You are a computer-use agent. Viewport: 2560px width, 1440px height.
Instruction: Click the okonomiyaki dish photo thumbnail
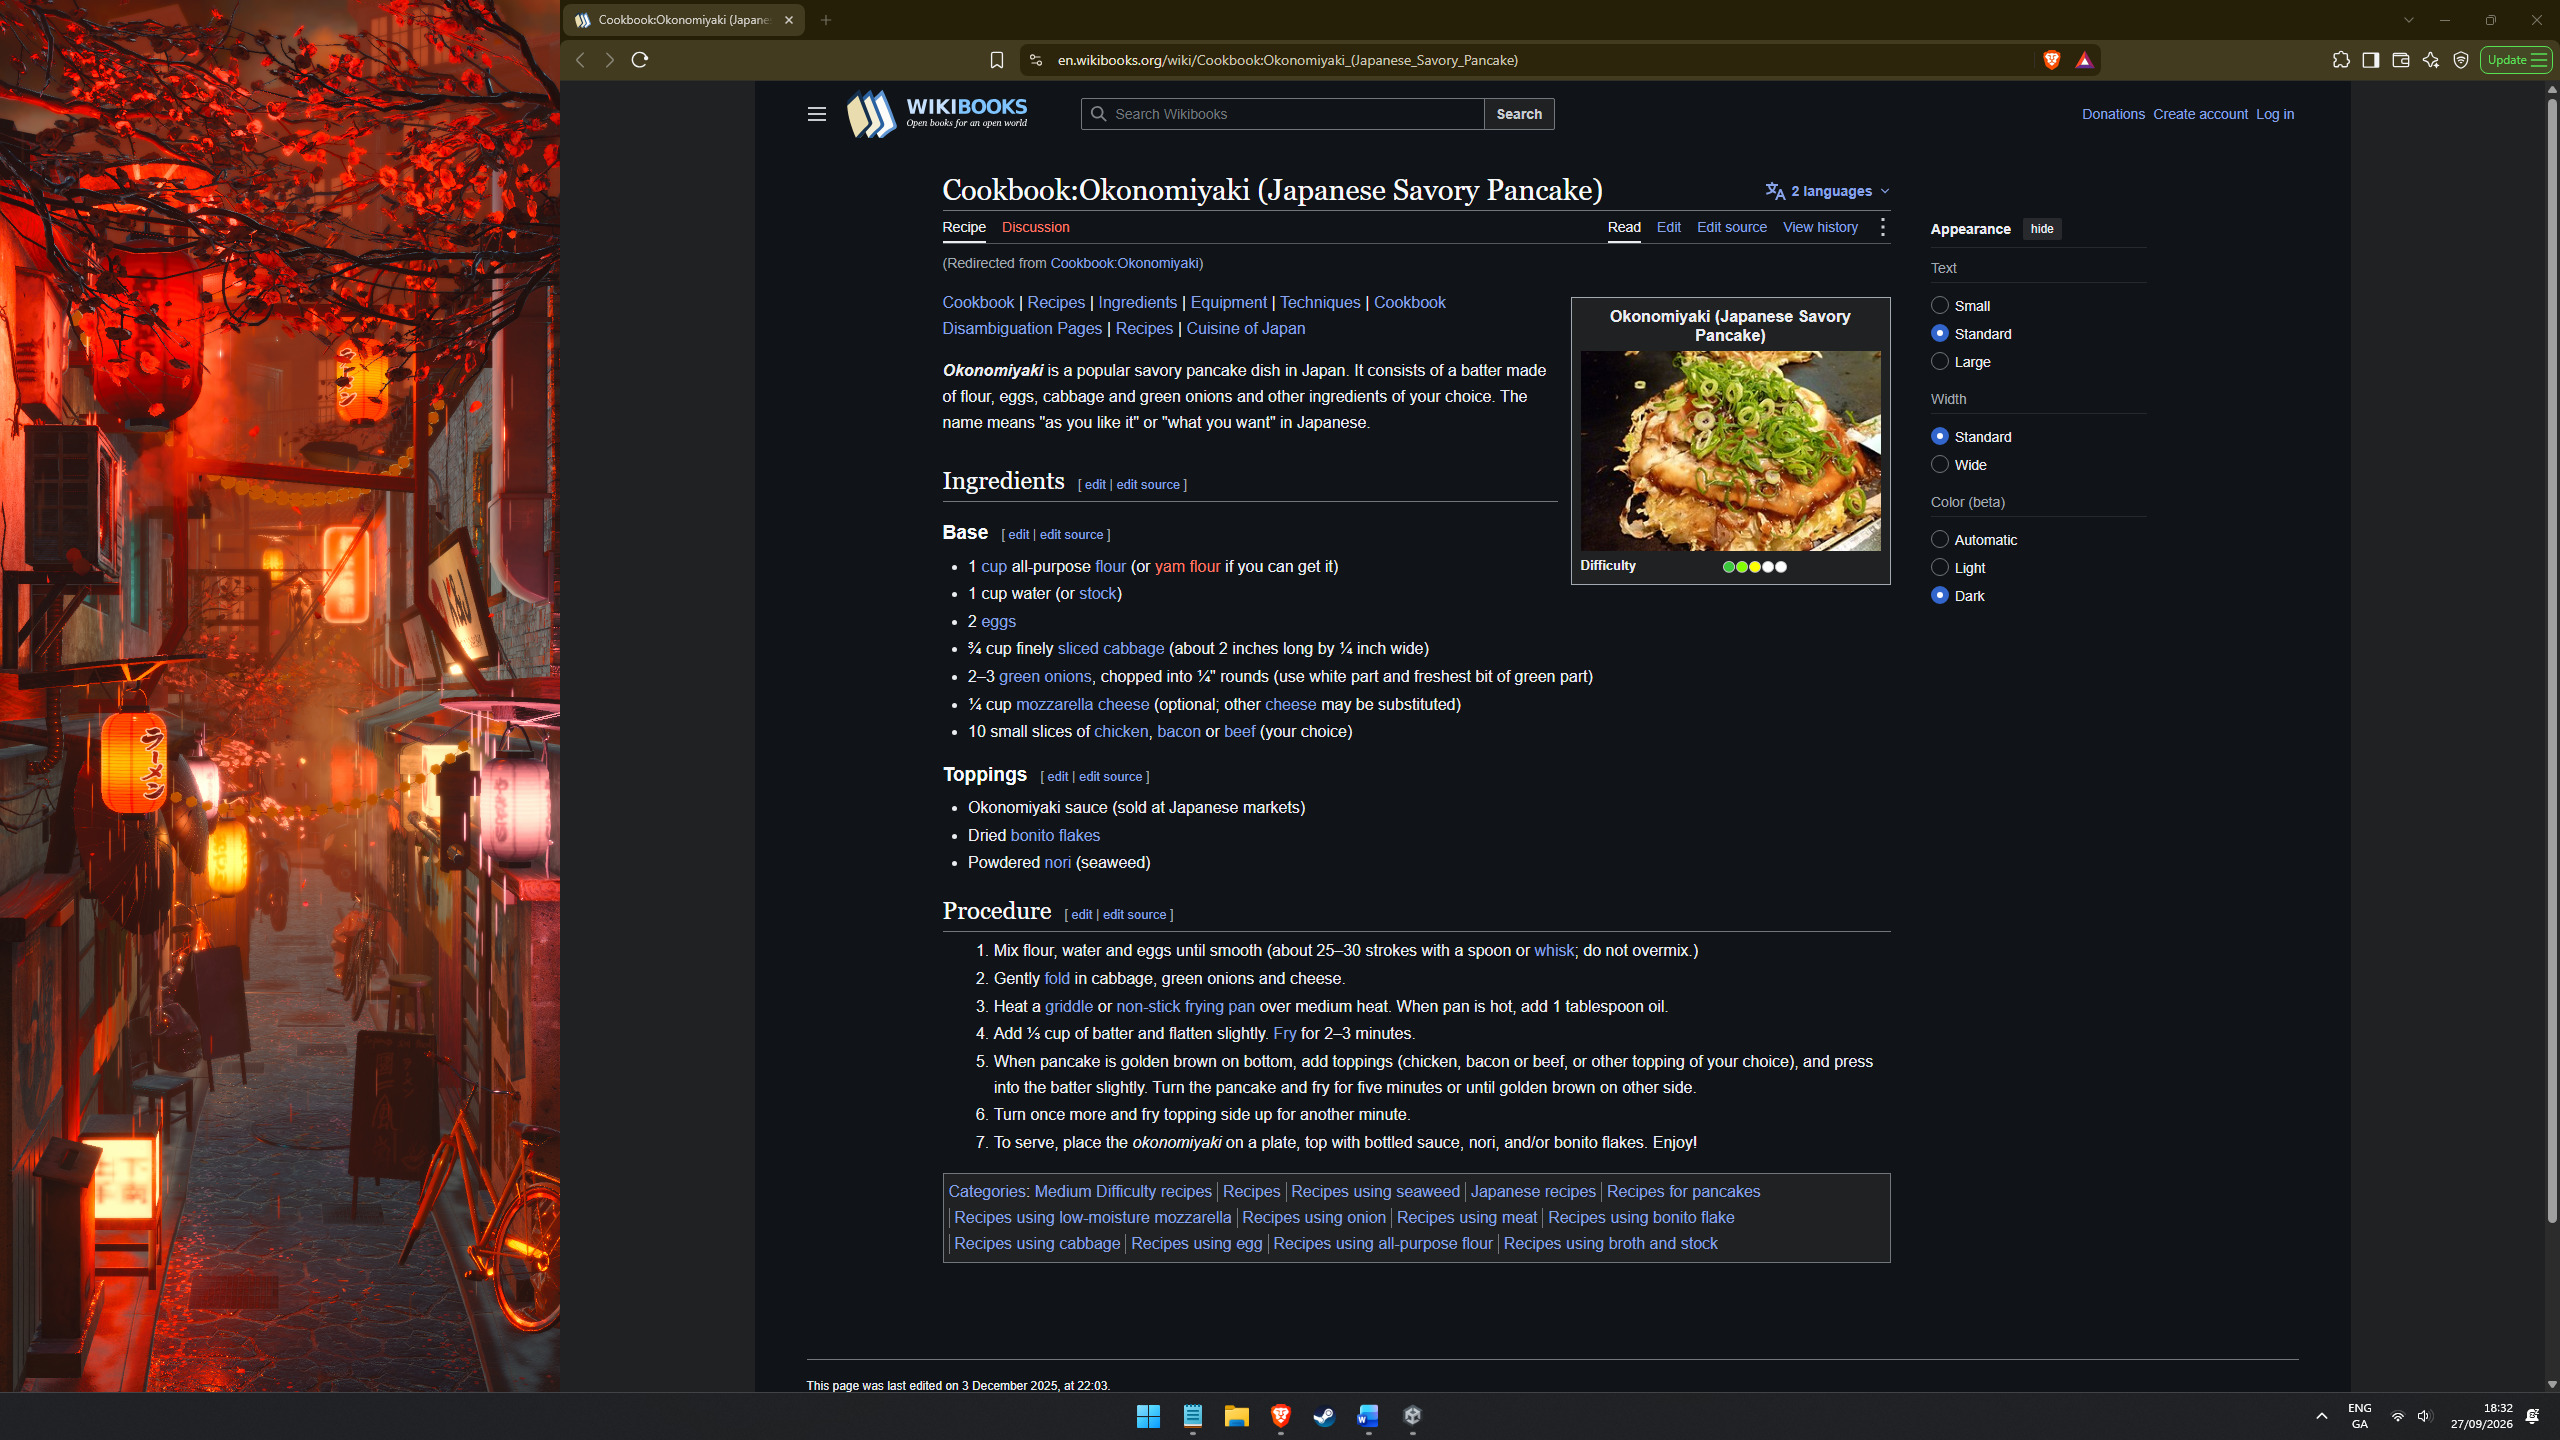(x=1730, y=451)
